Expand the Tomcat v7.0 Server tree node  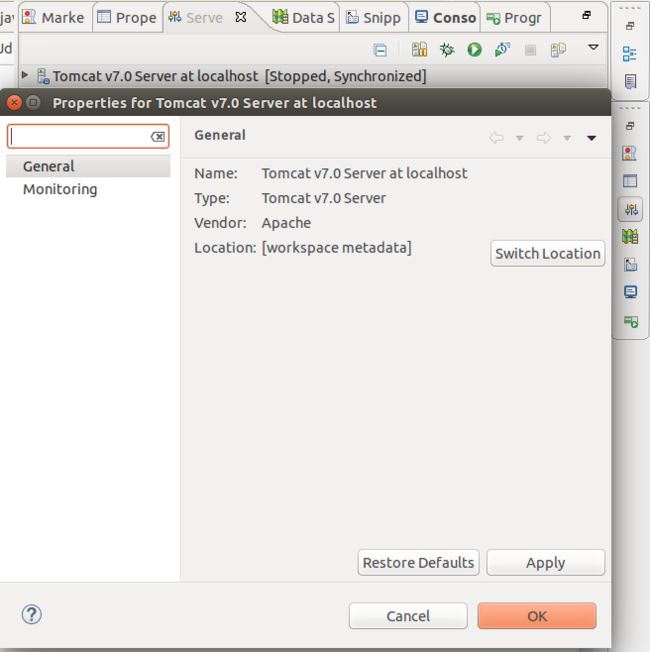tap(25, 76)
